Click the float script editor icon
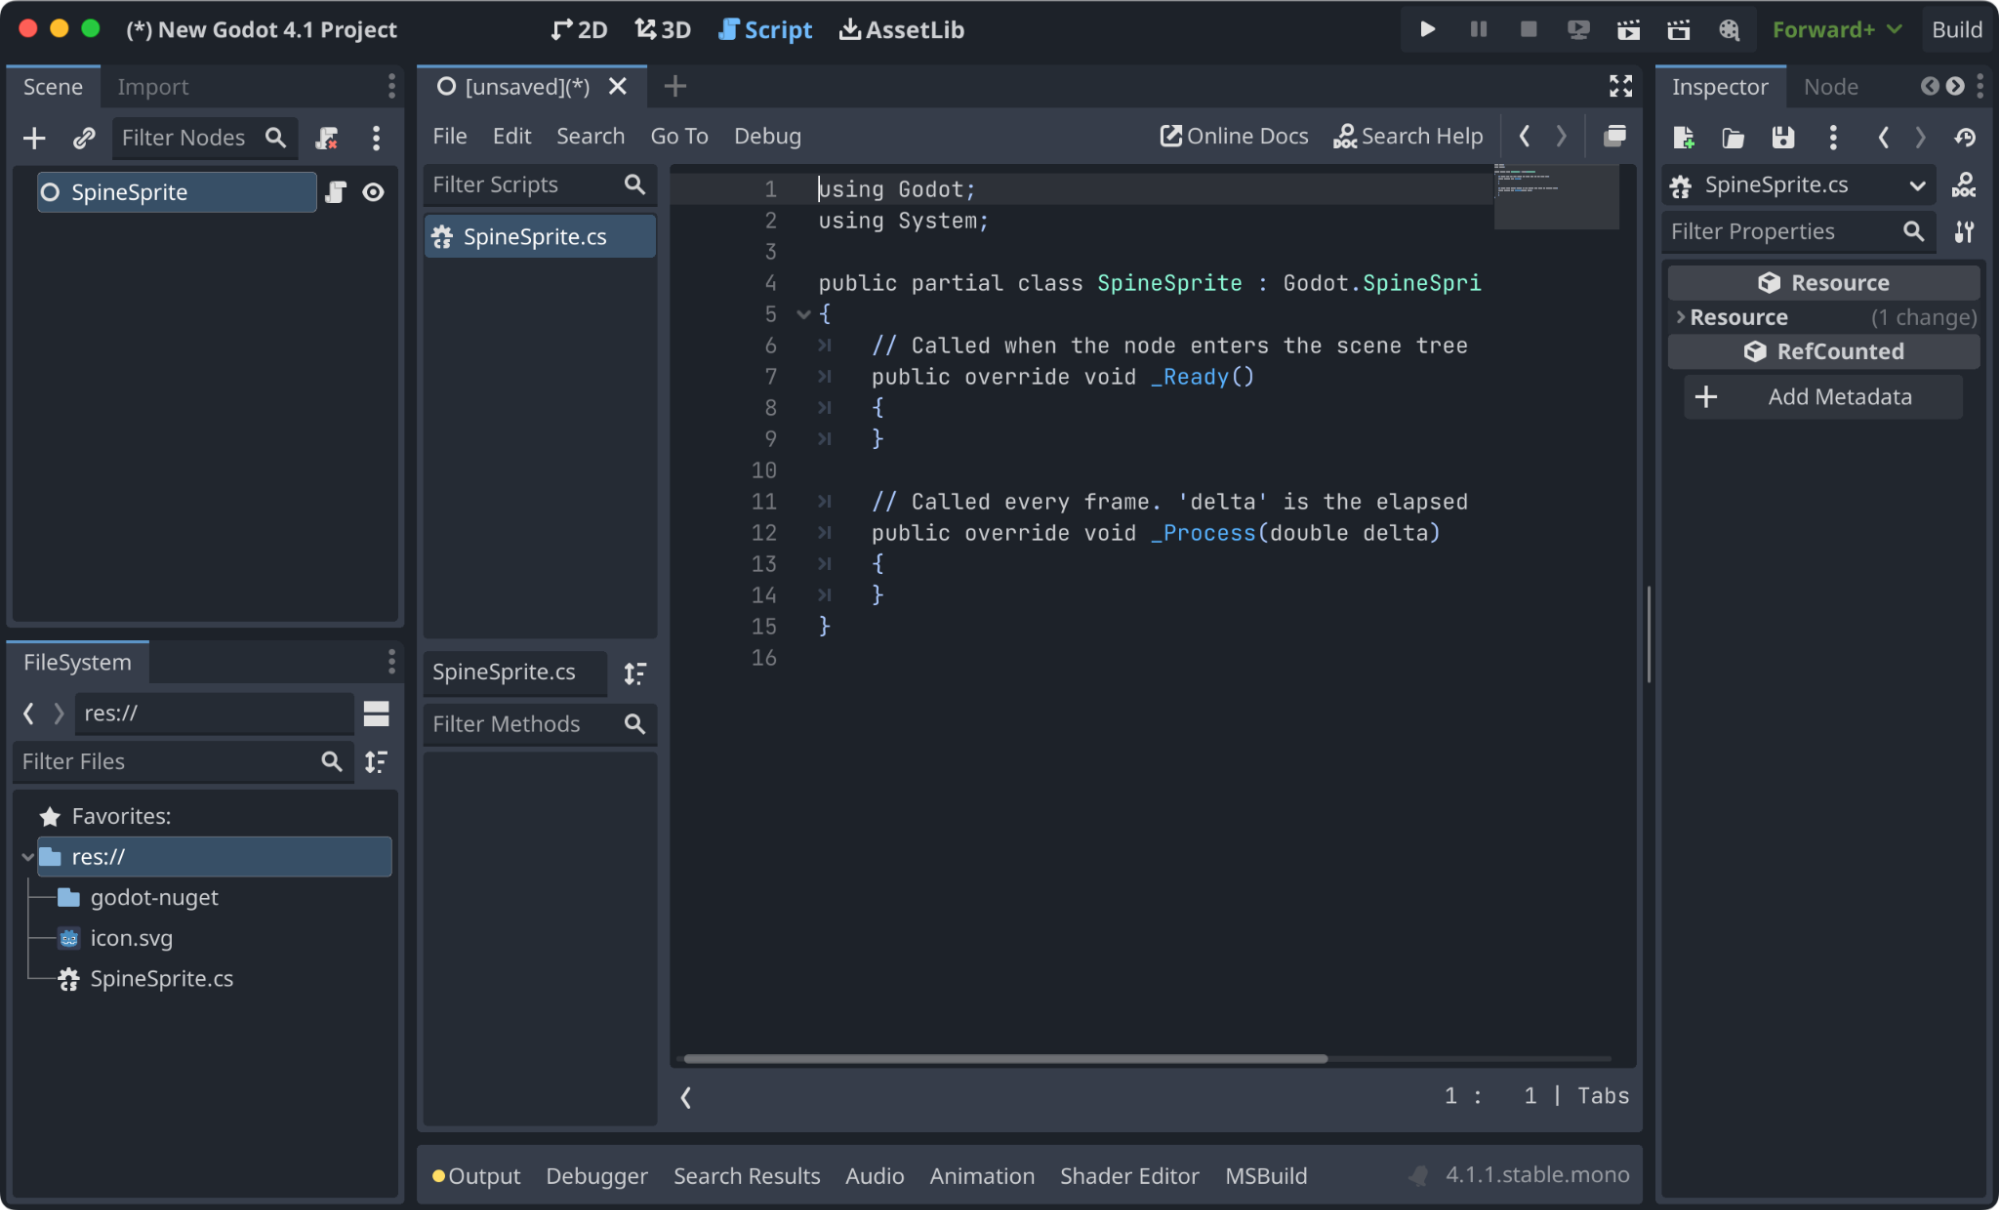Viewport: 1999px width, 1211px height. pyautogui.click(x=1614, y=136)
